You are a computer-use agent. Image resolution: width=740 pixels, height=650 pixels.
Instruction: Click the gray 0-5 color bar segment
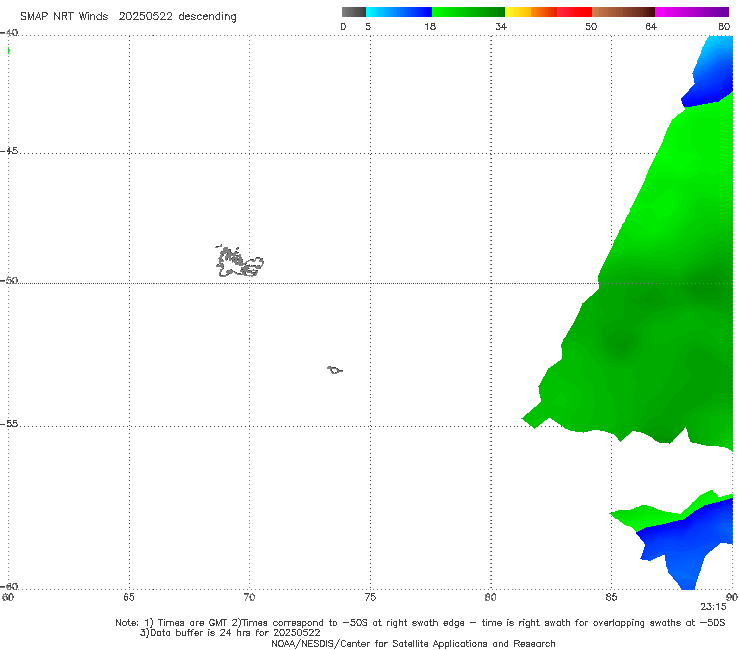[354, 12]
